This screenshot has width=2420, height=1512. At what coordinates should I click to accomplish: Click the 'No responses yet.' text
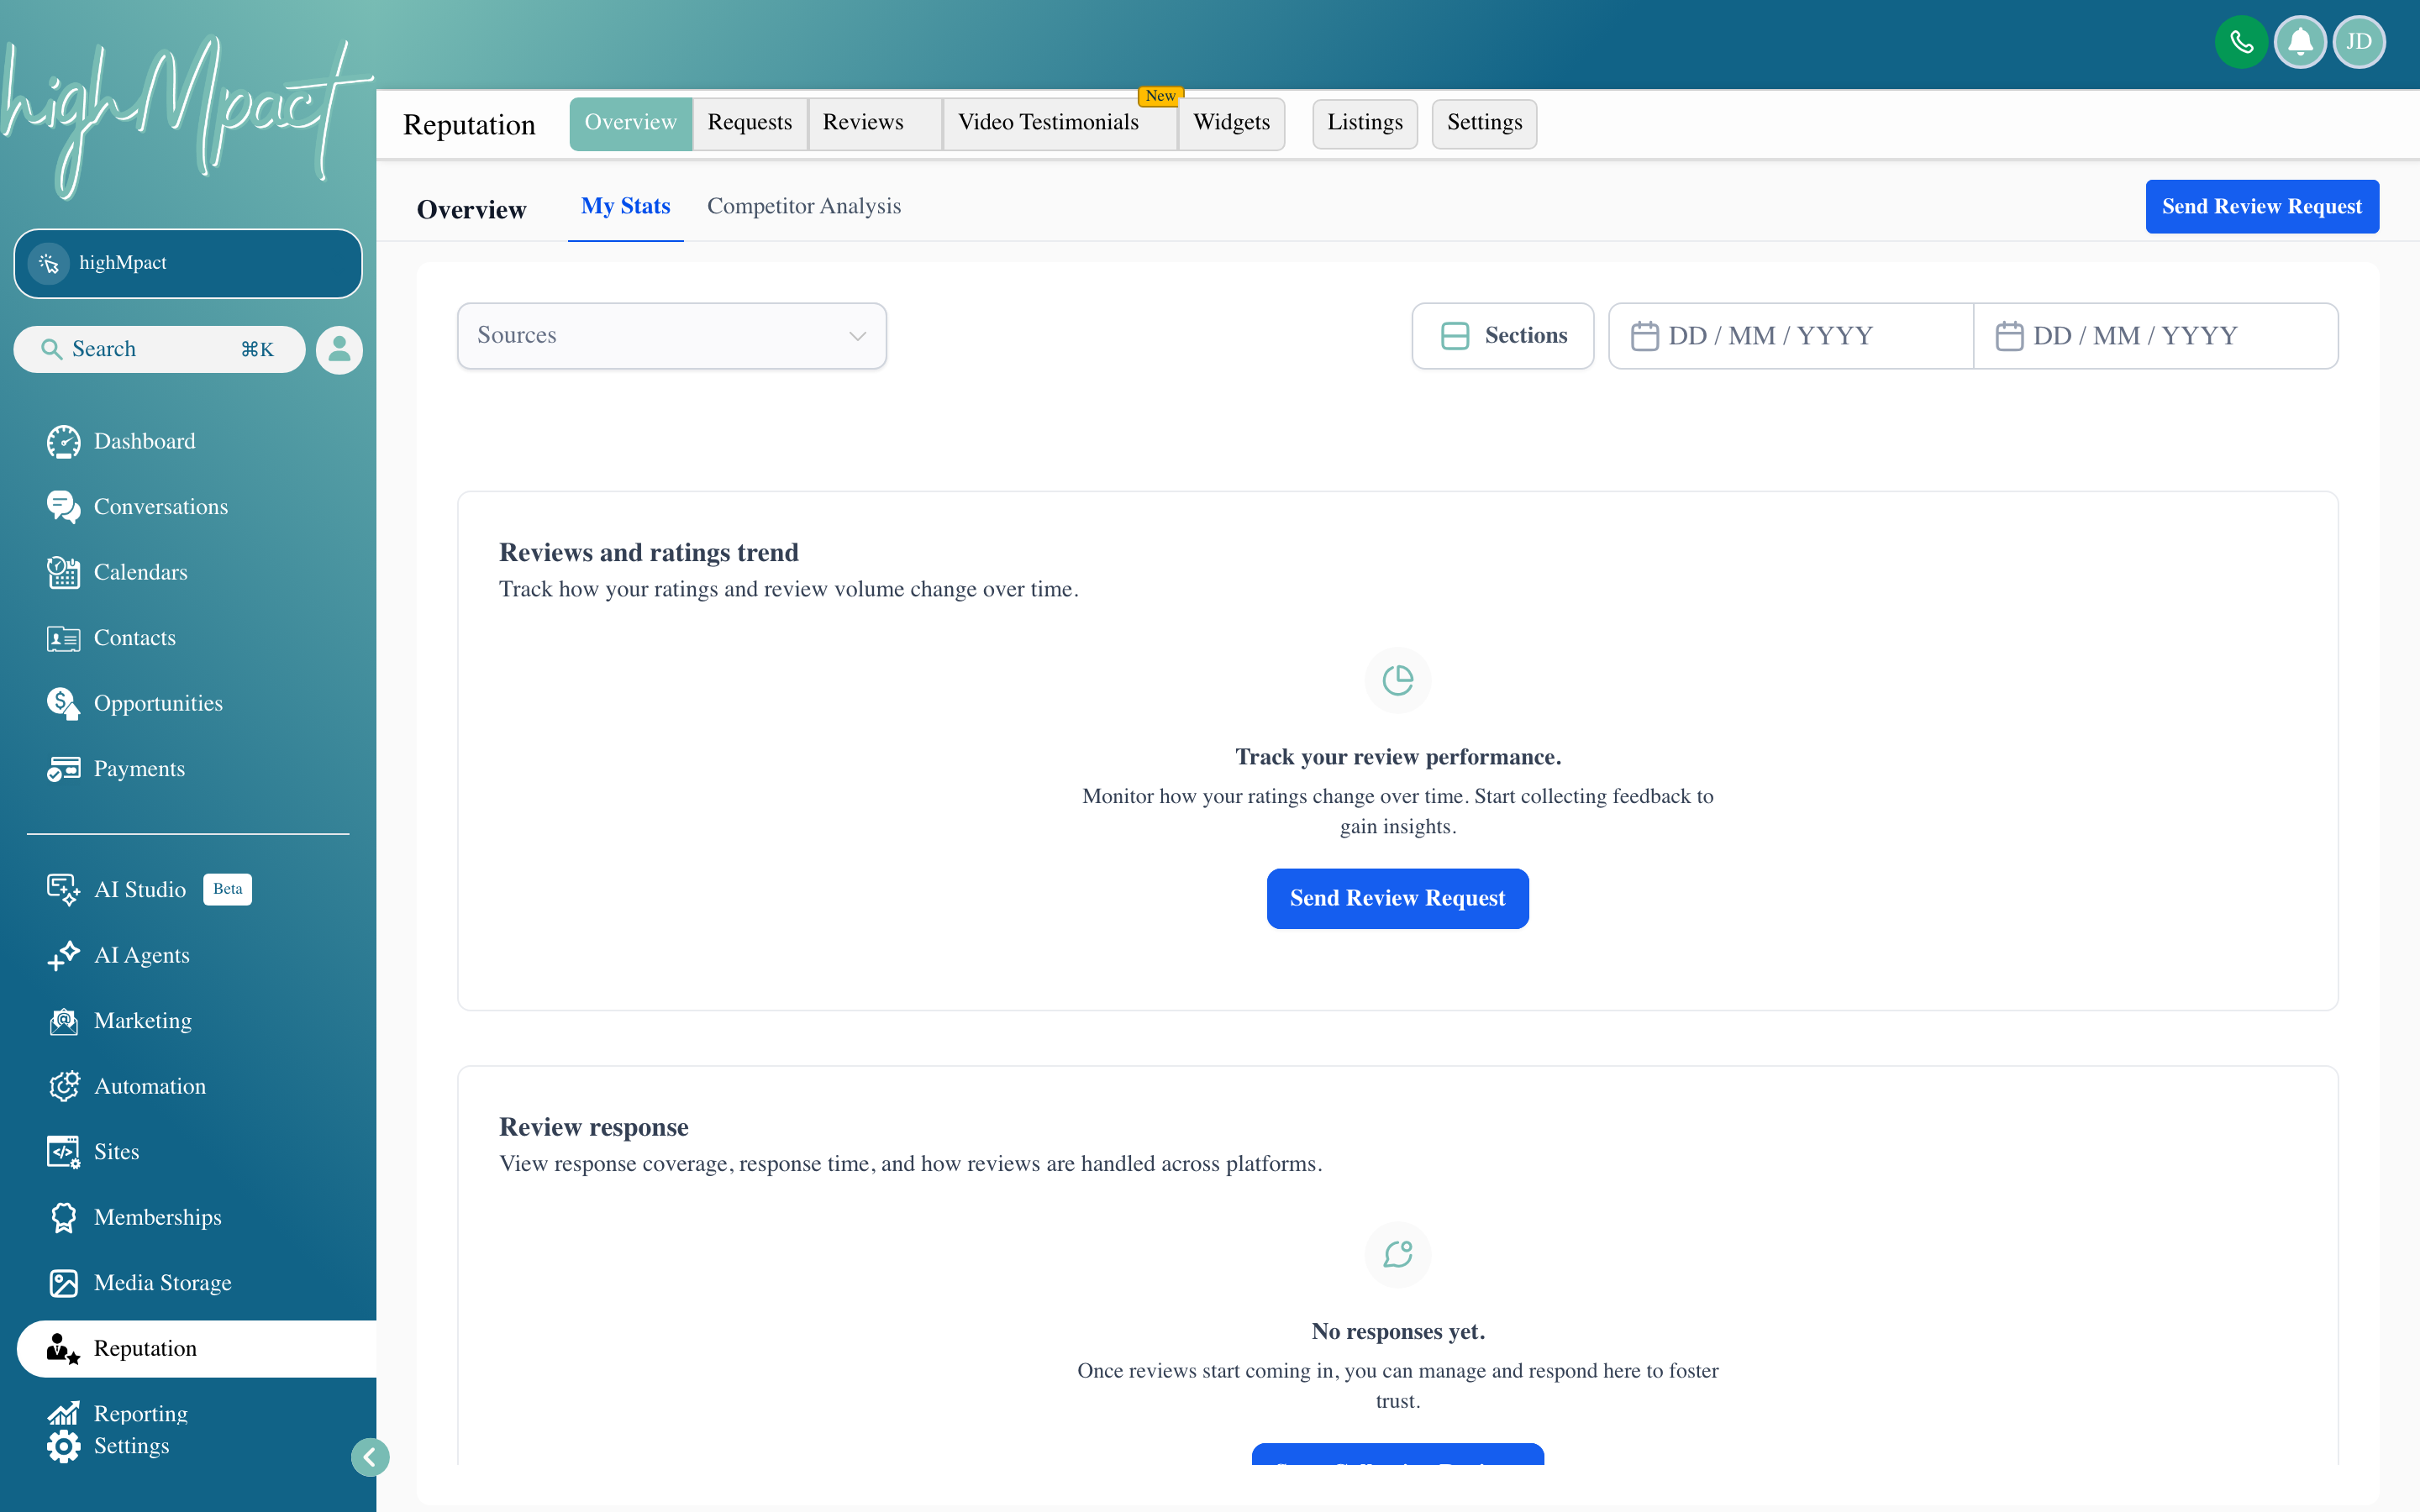coord(1397,1331)
